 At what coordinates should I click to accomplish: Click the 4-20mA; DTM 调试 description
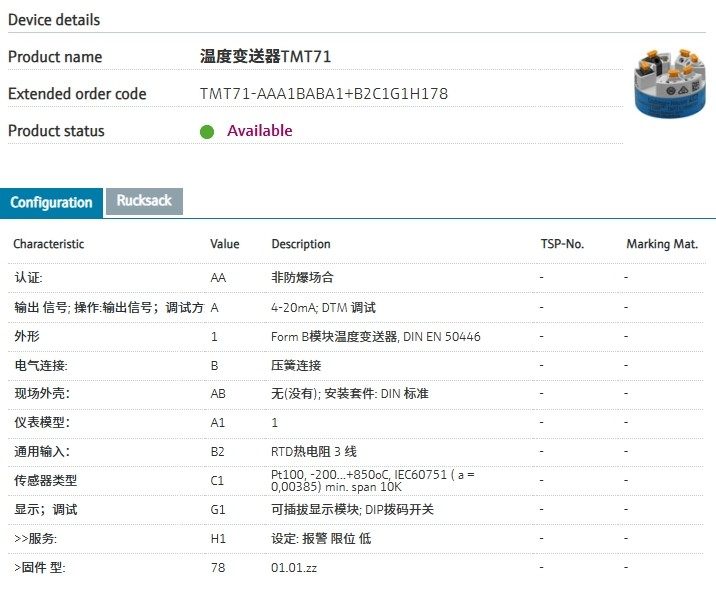click(323, 307)
